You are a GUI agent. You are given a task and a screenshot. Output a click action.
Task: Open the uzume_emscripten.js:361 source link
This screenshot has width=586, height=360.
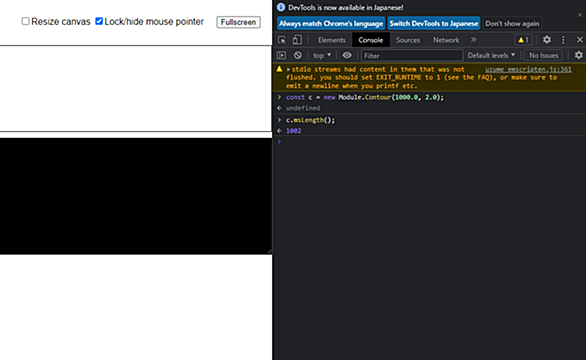pos(528,70)
